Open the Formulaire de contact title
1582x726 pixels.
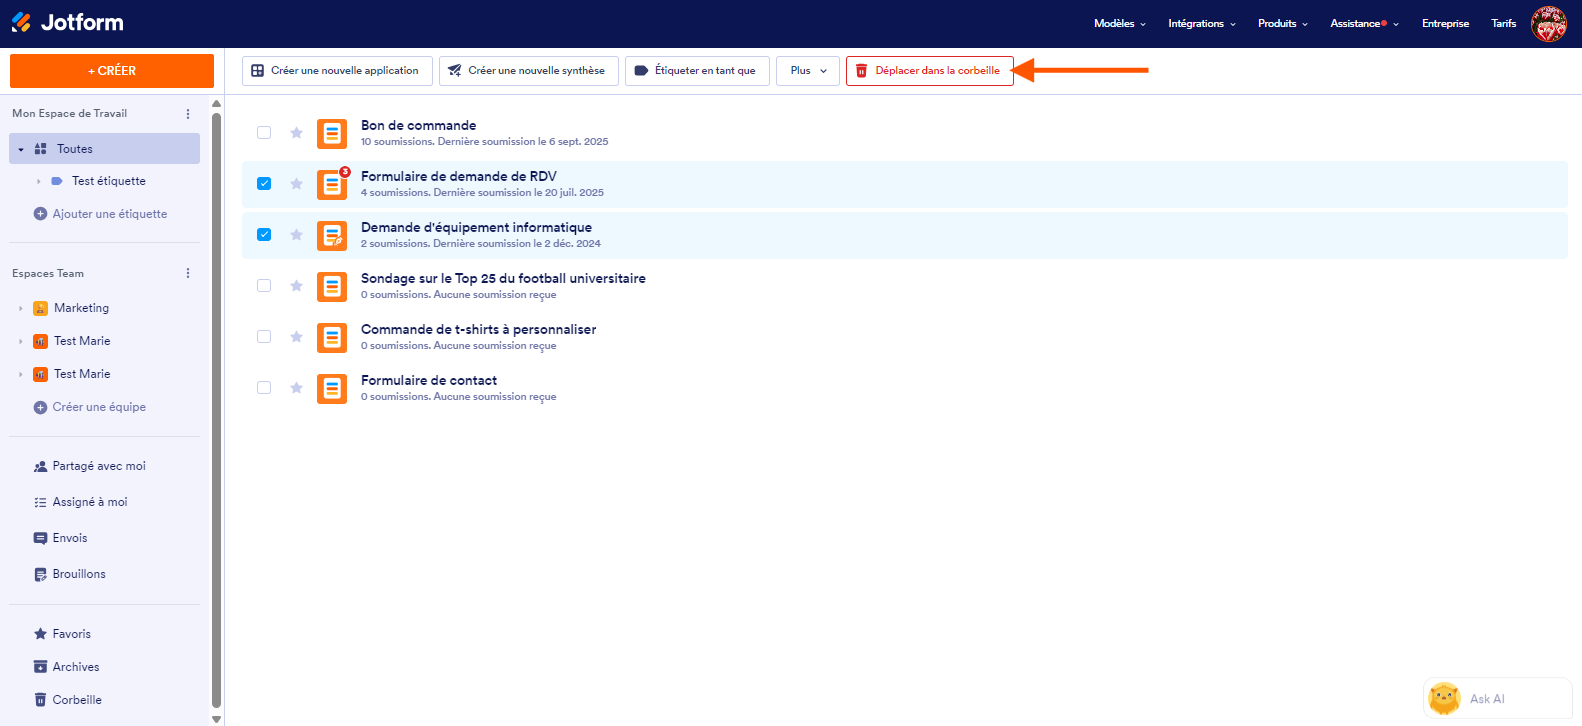pyautogui.click(x=429, y=380)
